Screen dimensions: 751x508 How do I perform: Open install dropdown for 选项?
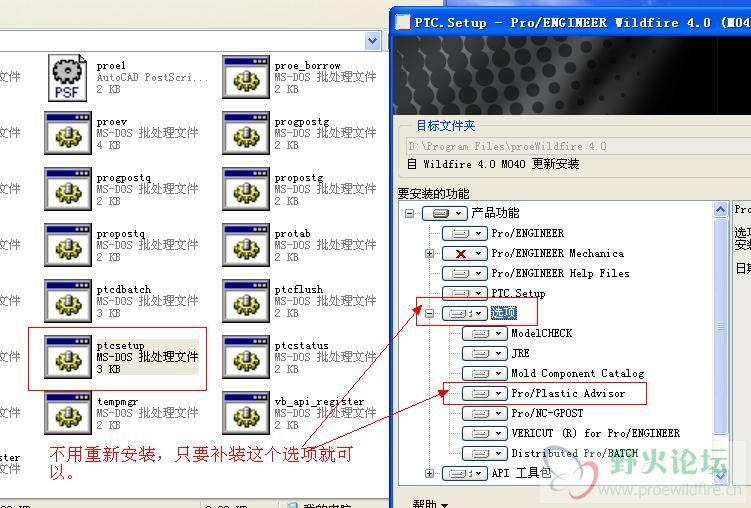tap(465, 313)
